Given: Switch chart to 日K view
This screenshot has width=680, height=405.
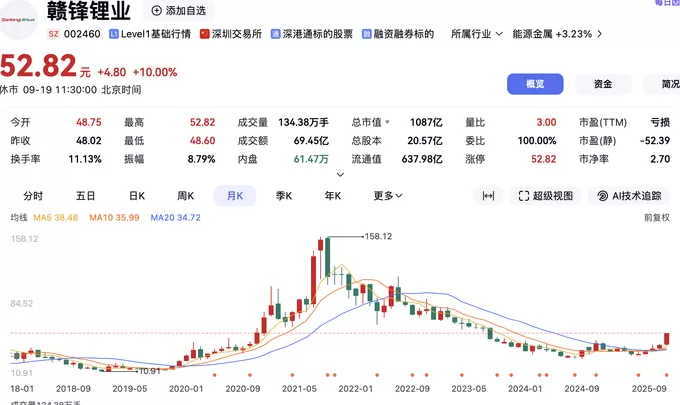Looking at the screenshot, I should point(137,196).
